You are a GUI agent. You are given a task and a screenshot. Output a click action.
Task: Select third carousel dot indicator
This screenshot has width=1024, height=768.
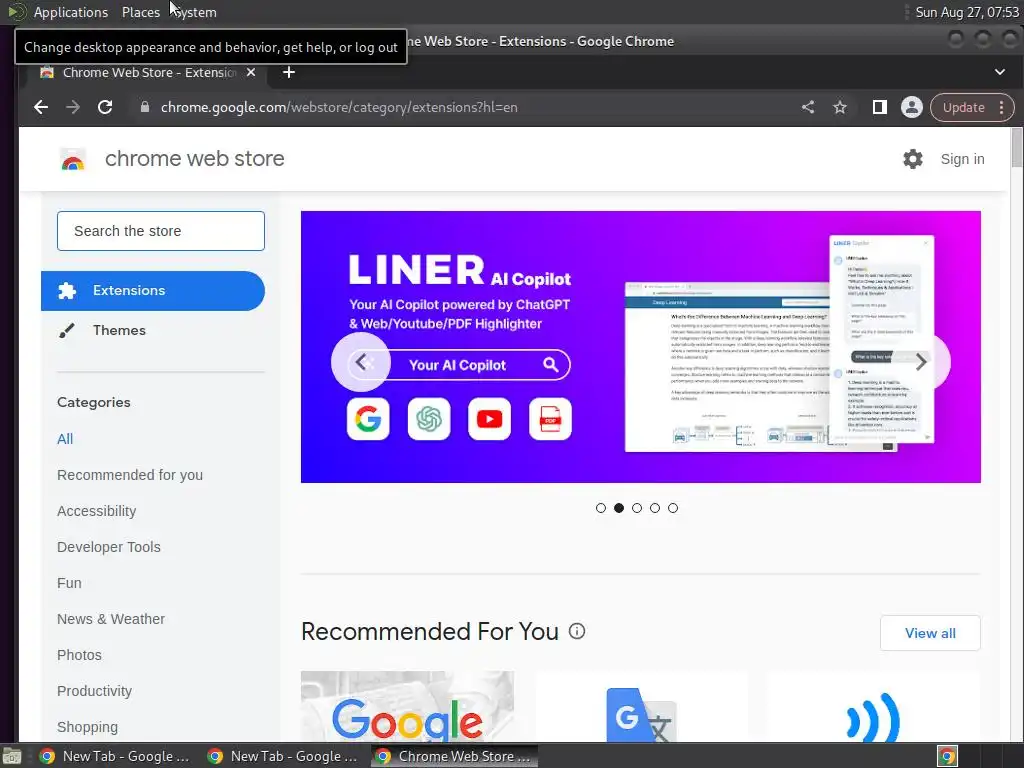click(x=637, y=508)
